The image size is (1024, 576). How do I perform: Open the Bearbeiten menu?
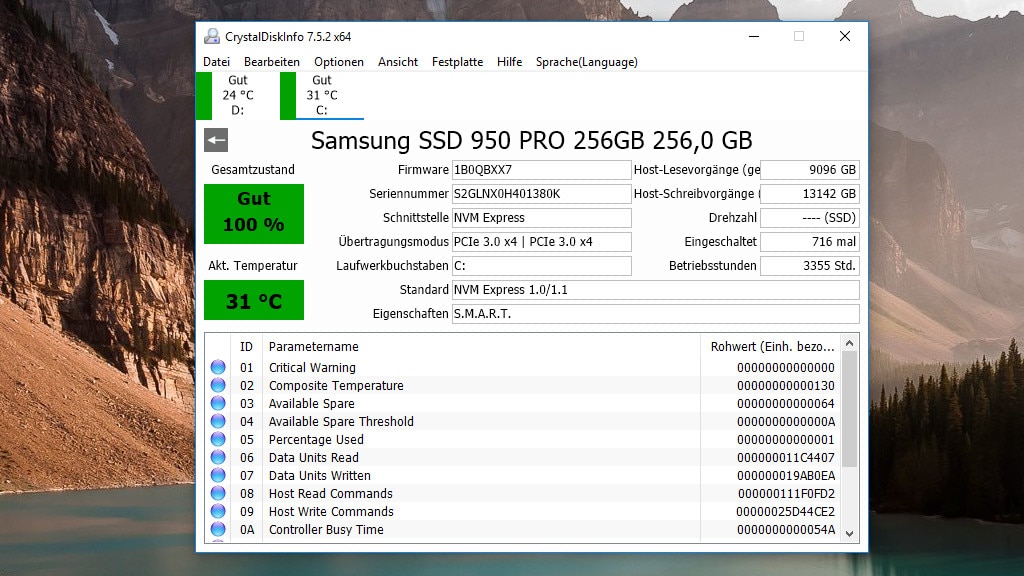click(272, 62)
